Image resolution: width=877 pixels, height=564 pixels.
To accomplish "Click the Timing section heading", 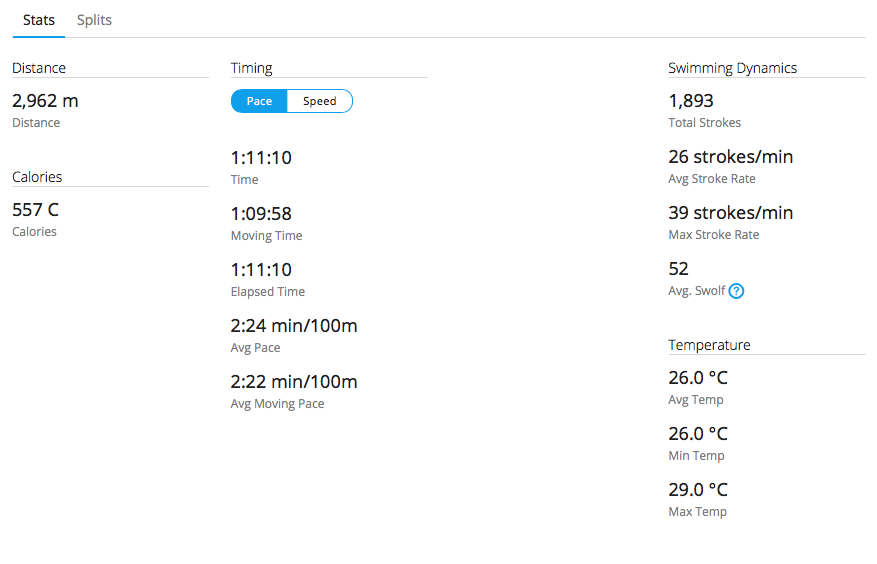I will (x=251, y=68).
